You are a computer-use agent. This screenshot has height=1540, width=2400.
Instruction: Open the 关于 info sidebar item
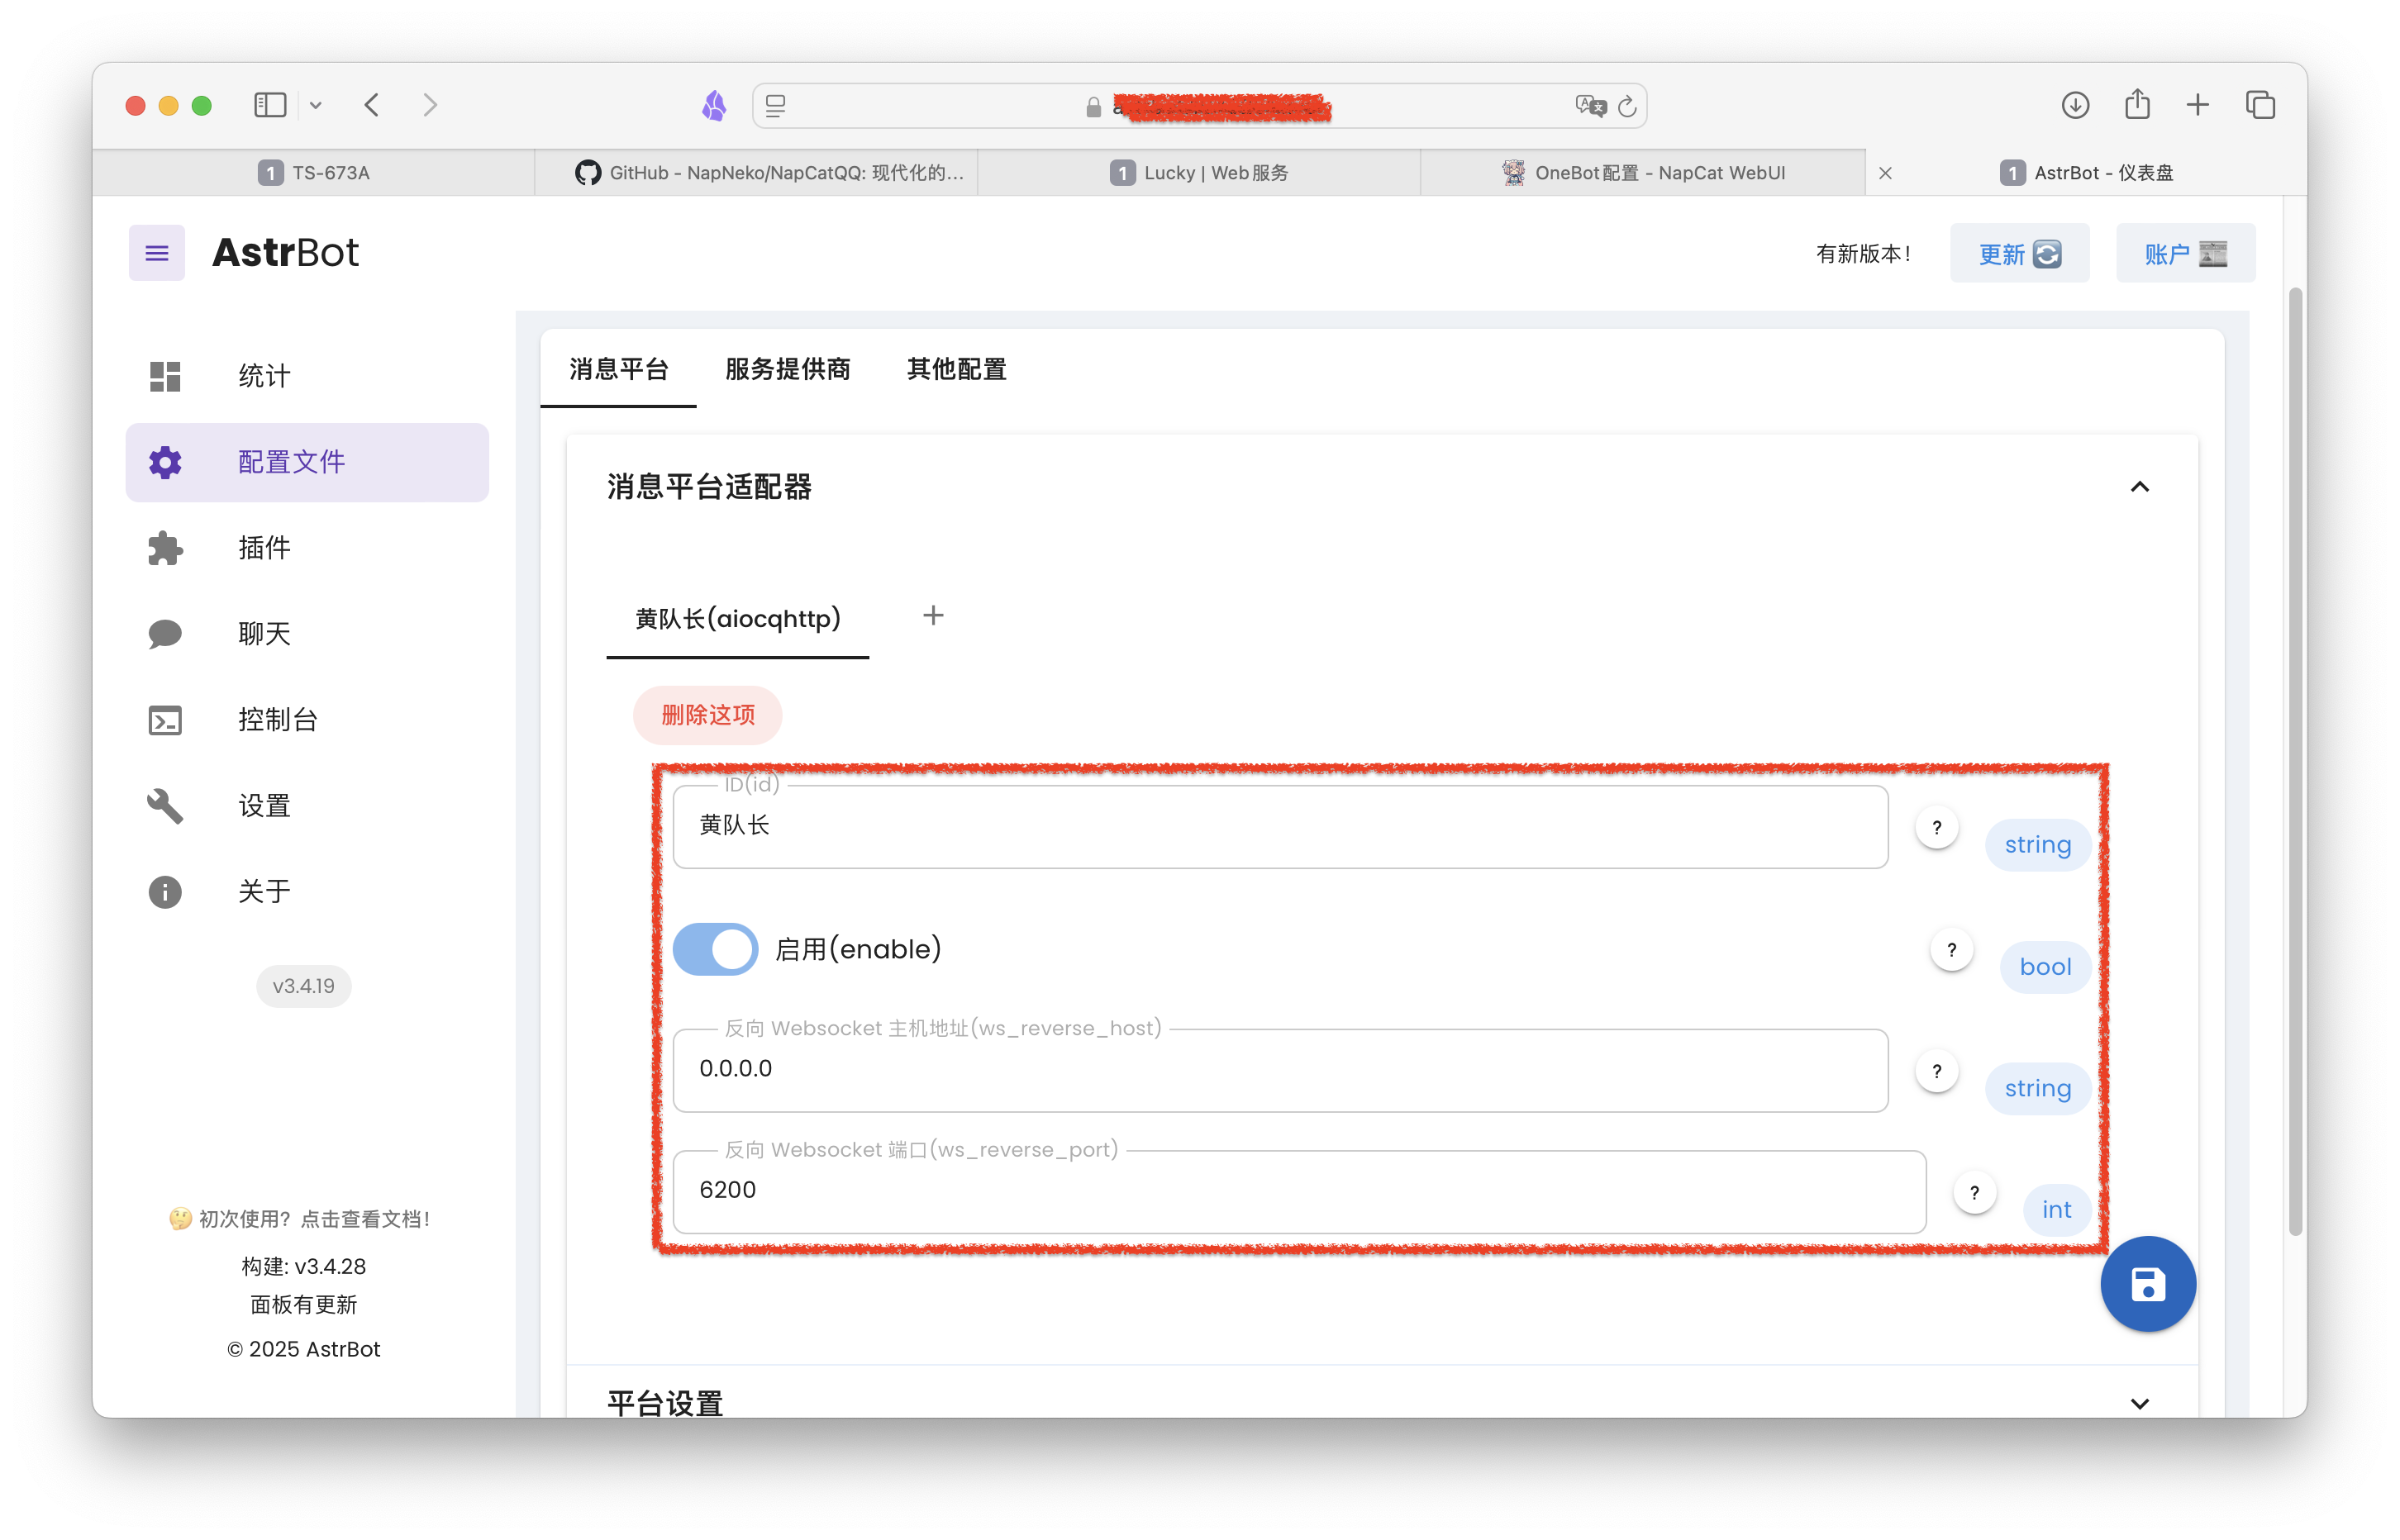click(x=307, y=892)
